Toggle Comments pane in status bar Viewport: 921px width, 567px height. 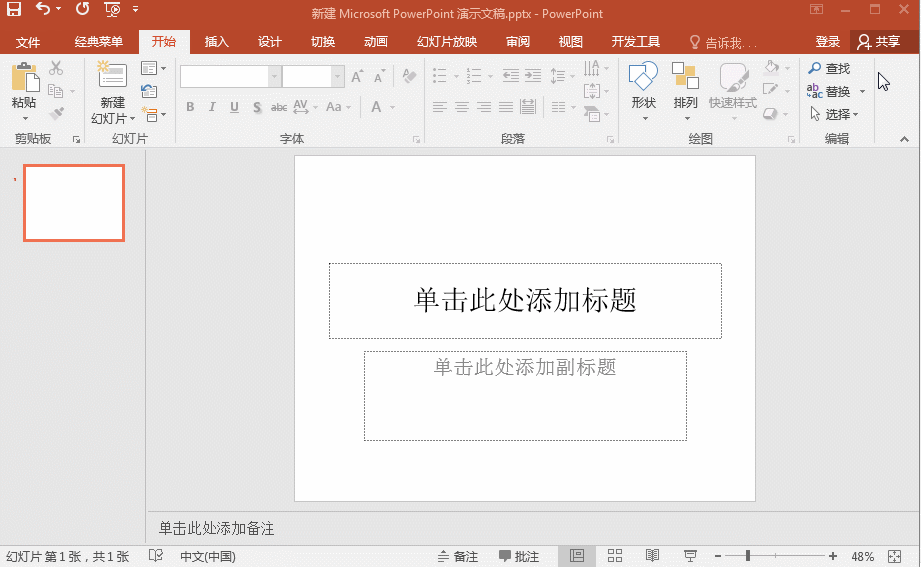point(519,556)
